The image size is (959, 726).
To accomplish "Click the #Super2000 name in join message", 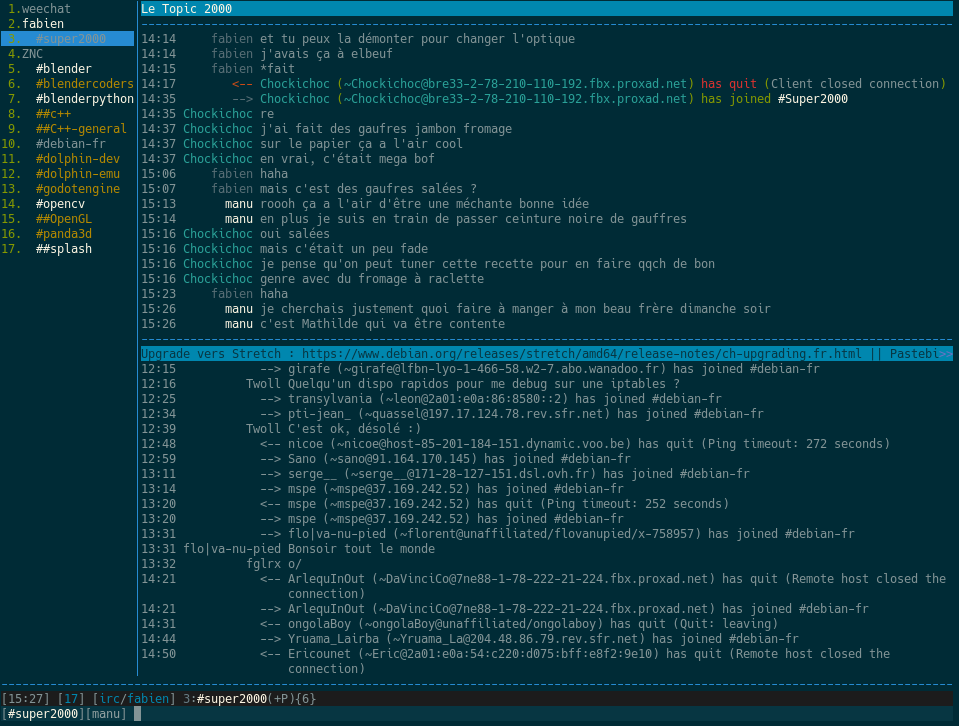I will pos(812,98).
